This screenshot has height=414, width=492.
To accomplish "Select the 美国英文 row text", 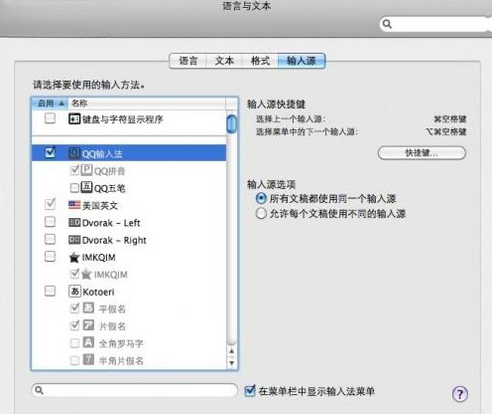I will (x=100, y=205).
